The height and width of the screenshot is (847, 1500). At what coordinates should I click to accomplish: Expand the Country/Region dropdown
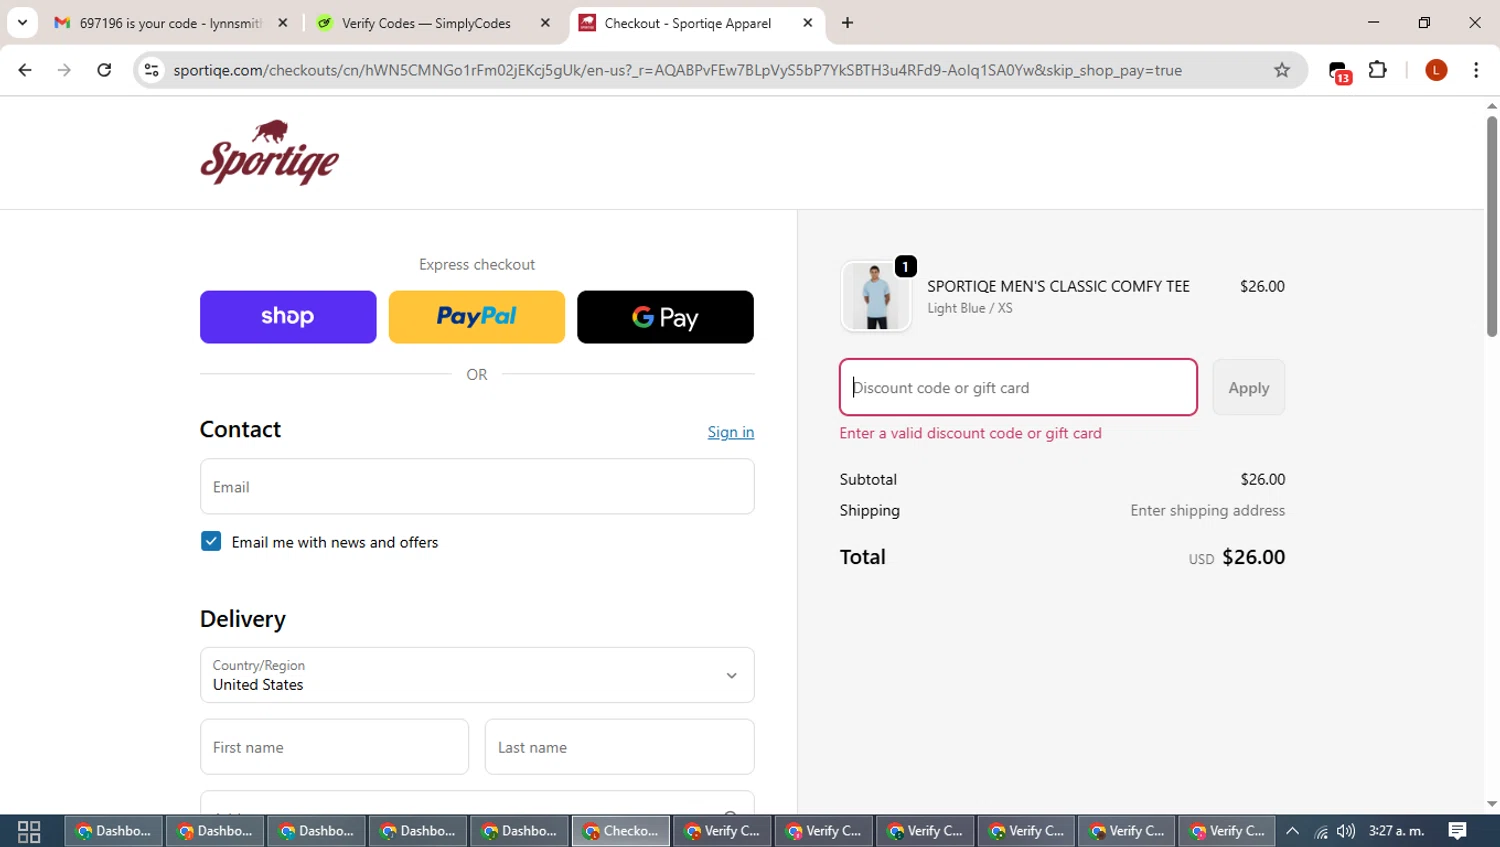[477, 675]
